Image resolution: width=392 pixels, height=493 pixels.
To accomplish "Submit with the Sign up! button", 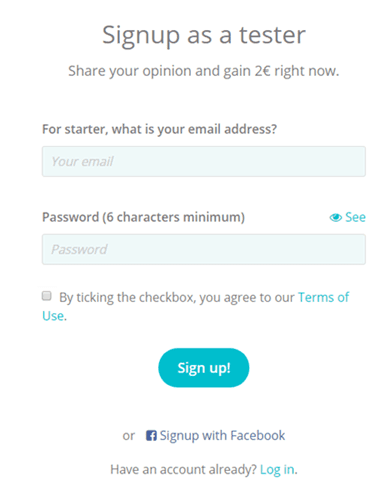I will click(204, 368).
